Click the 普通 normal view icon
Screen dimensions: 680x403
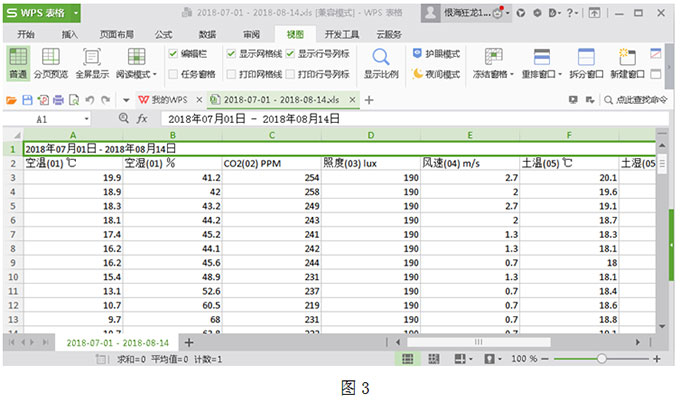tap(18, 62)
